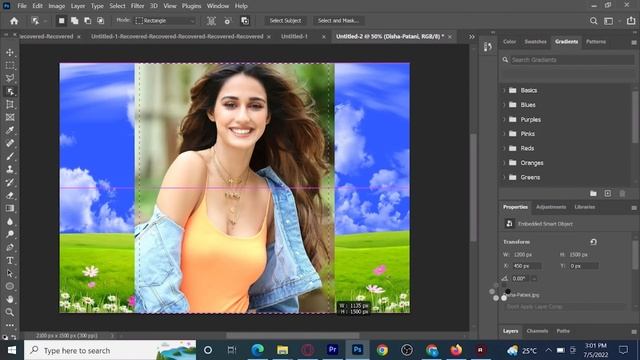Select the Blur tool
This screenshot has height=360, width=640.
pyautogui.click(x=10, y=222)
